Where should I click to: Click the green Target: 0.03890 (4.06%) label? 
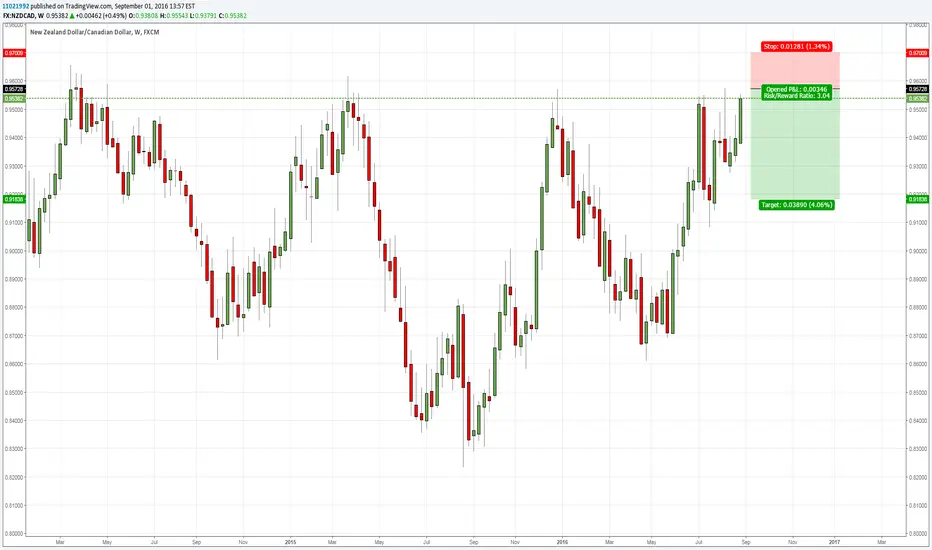(x=797, y=205)
